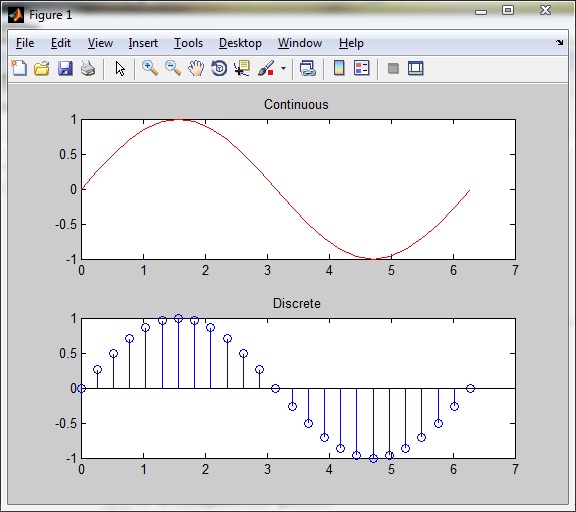Click the New Figure toolbar icon
The height and width of the screenshot is (512, 576).
[x=19, y=68]
